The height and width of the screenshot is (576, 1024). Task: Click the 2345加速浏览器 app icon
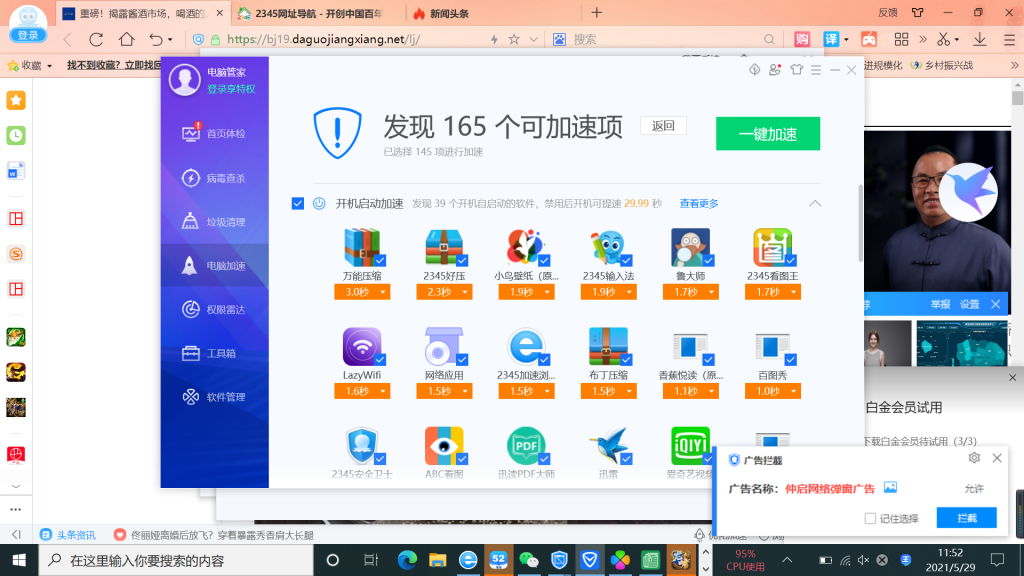(526, 346)
